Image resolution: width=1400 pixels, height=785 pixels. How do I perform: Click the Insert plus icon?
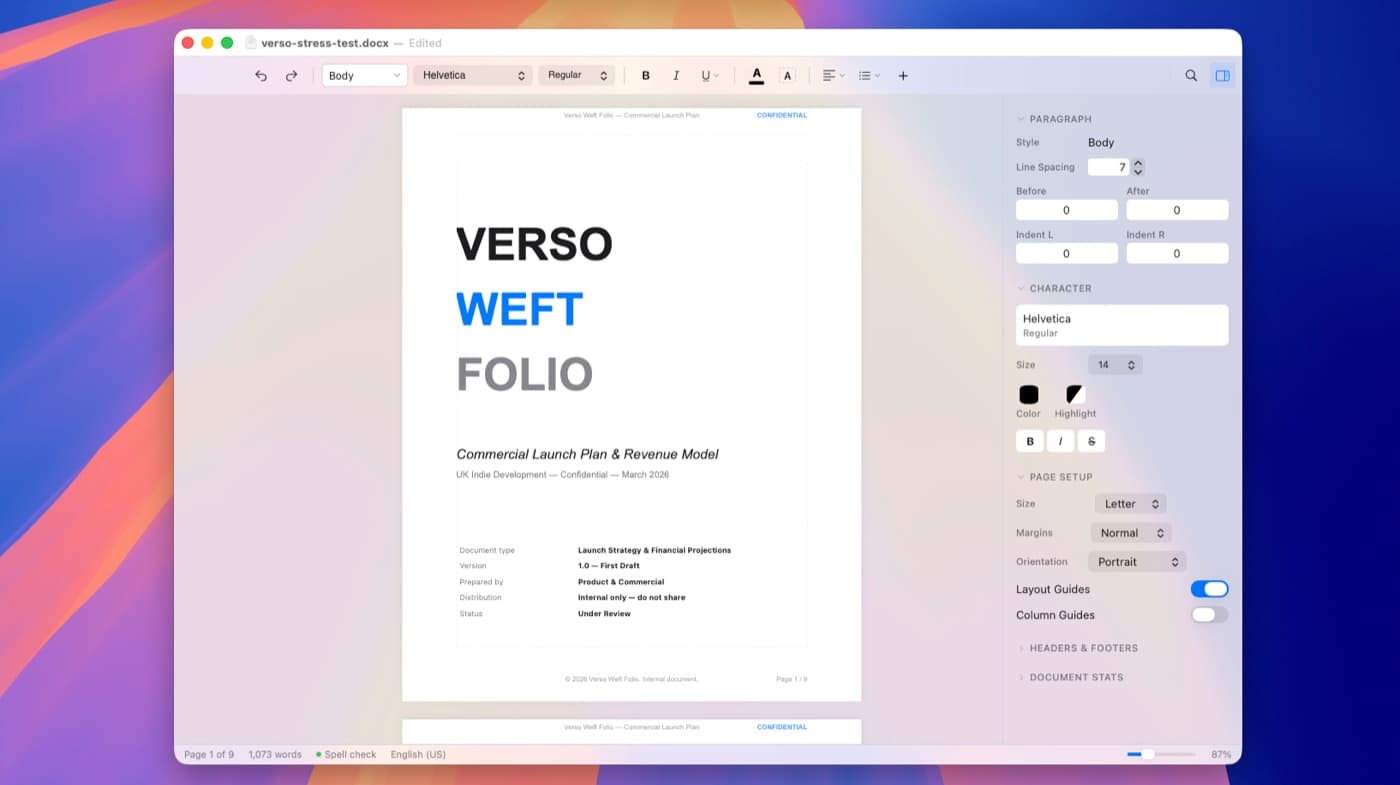pyautogui.click(x=902, y=75)
